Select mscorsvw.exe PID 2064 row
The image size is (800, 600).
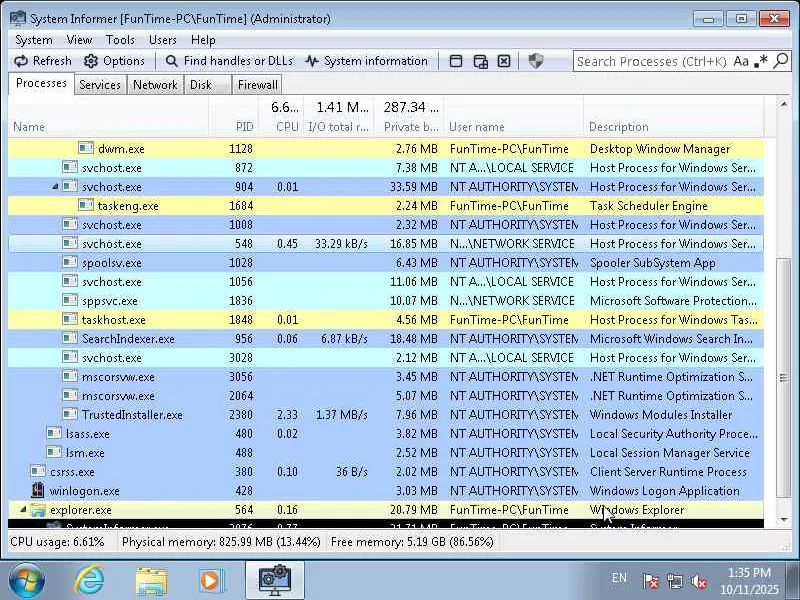coord(386,395)
